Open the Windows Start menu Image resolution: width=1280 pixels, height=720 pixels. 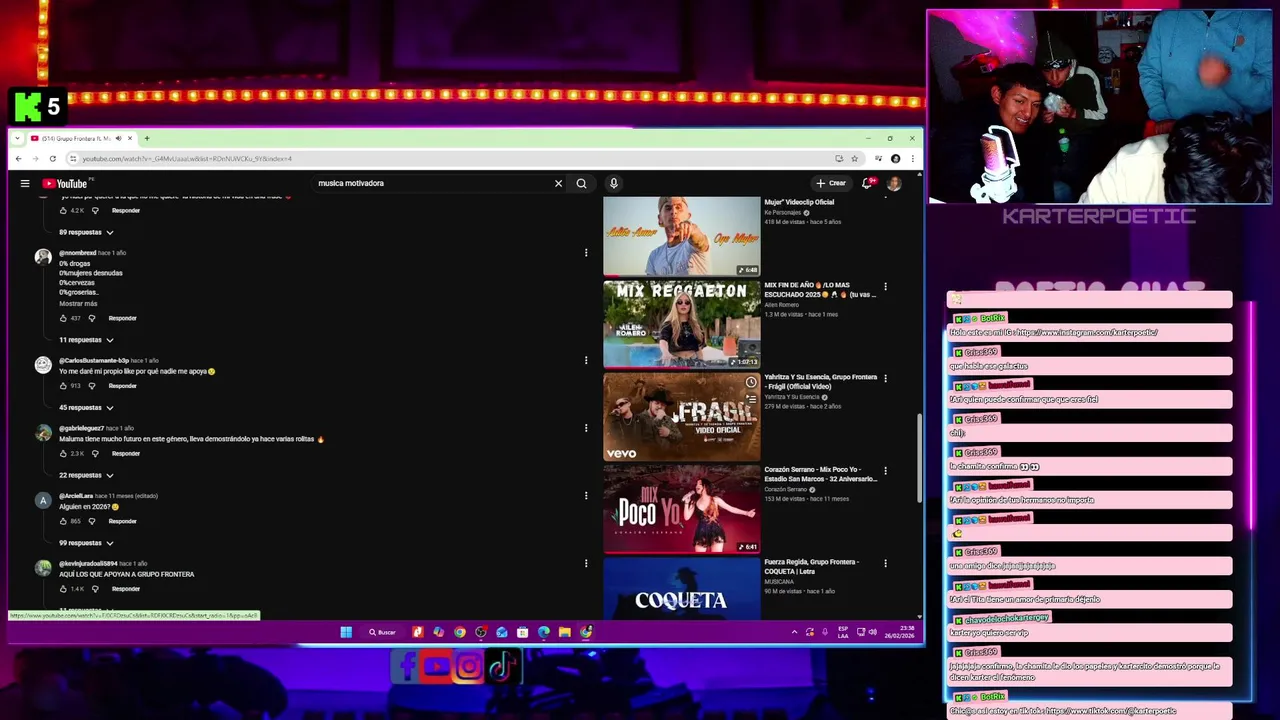pyautogui.click(x=346, y=632)
